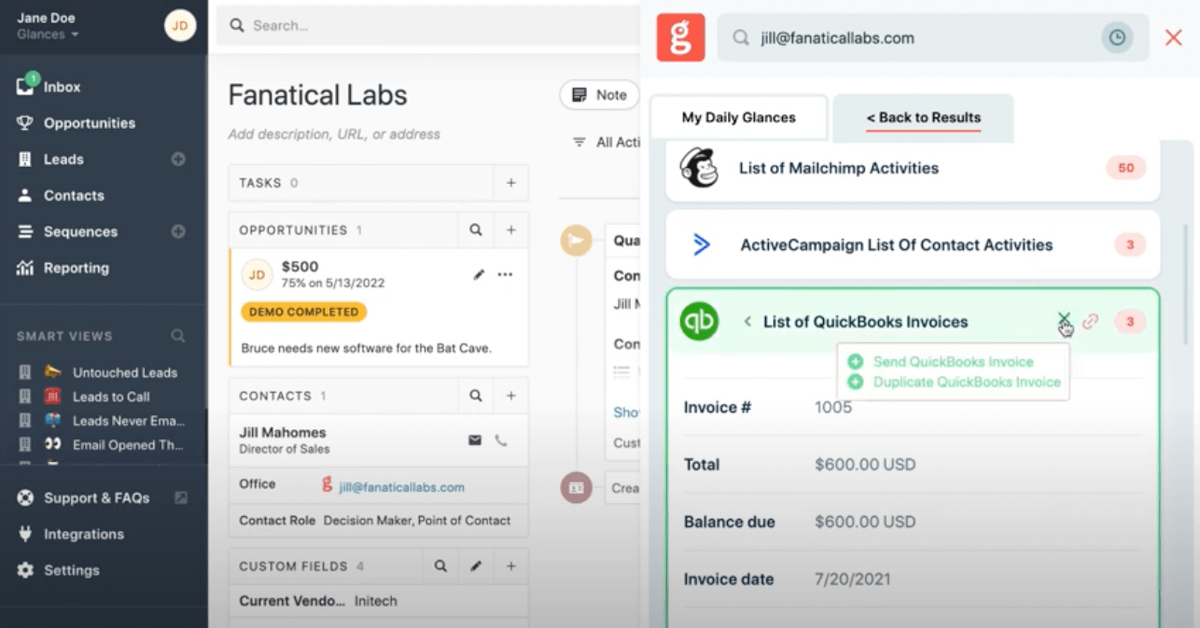Click the QuickBooks actions icon
The width and height of the screenshot is (1200, 628).
point(1064,321)
